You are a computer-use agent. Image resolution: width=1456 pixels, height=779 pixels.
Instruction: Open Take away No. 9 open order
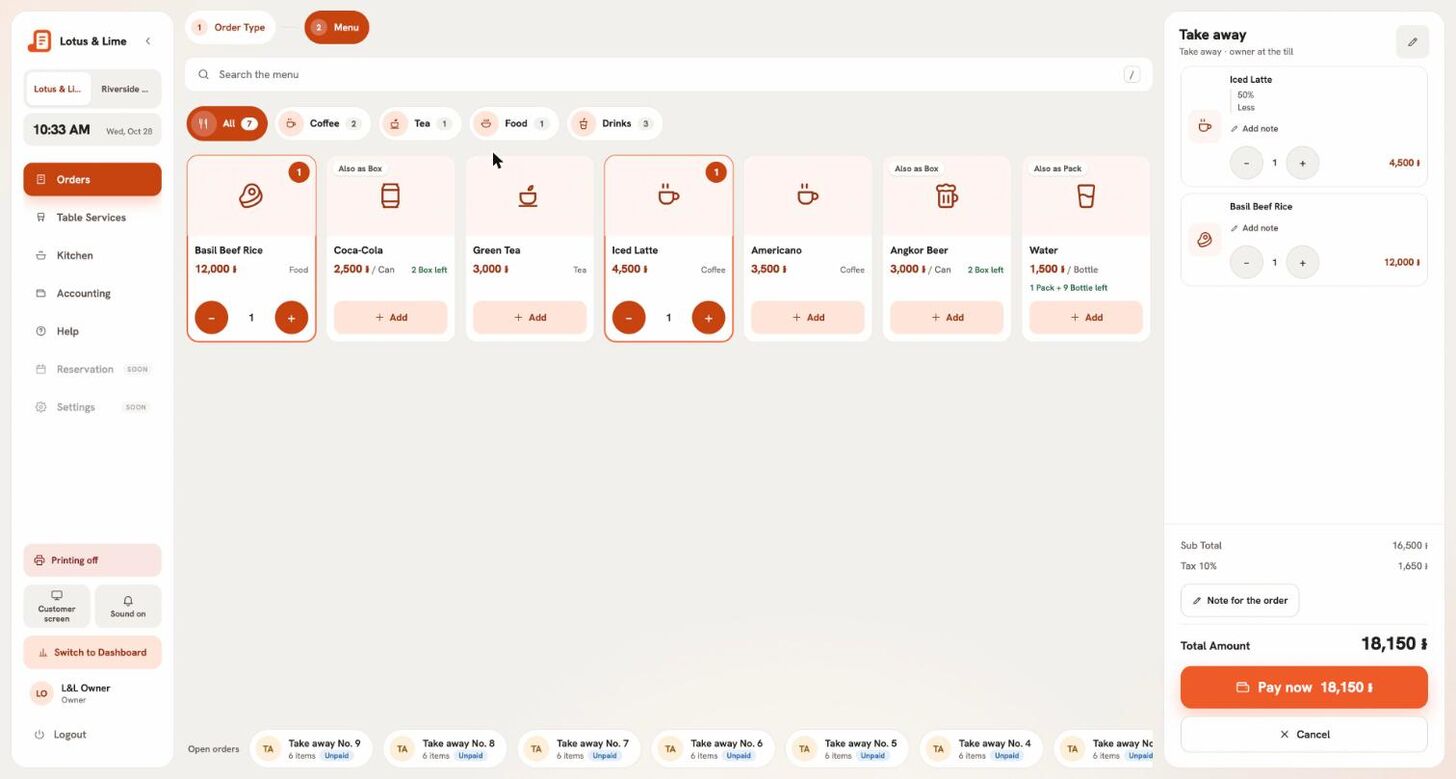pos(311,748)
